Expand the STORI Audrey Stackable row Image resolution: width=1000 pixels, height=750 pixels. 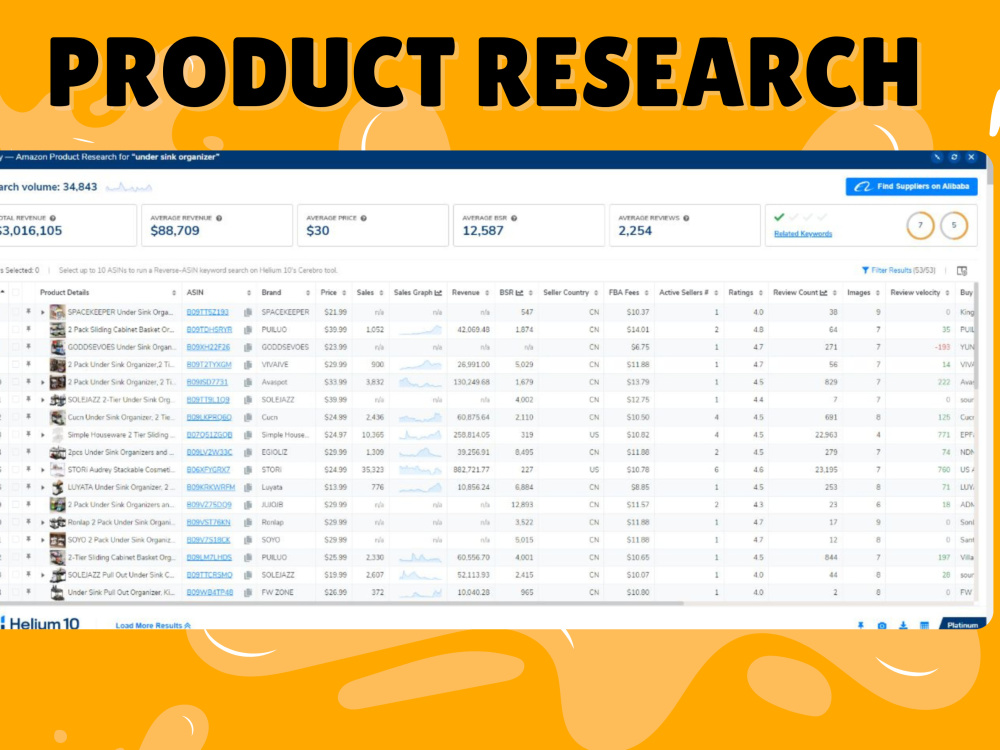point(43,470)
